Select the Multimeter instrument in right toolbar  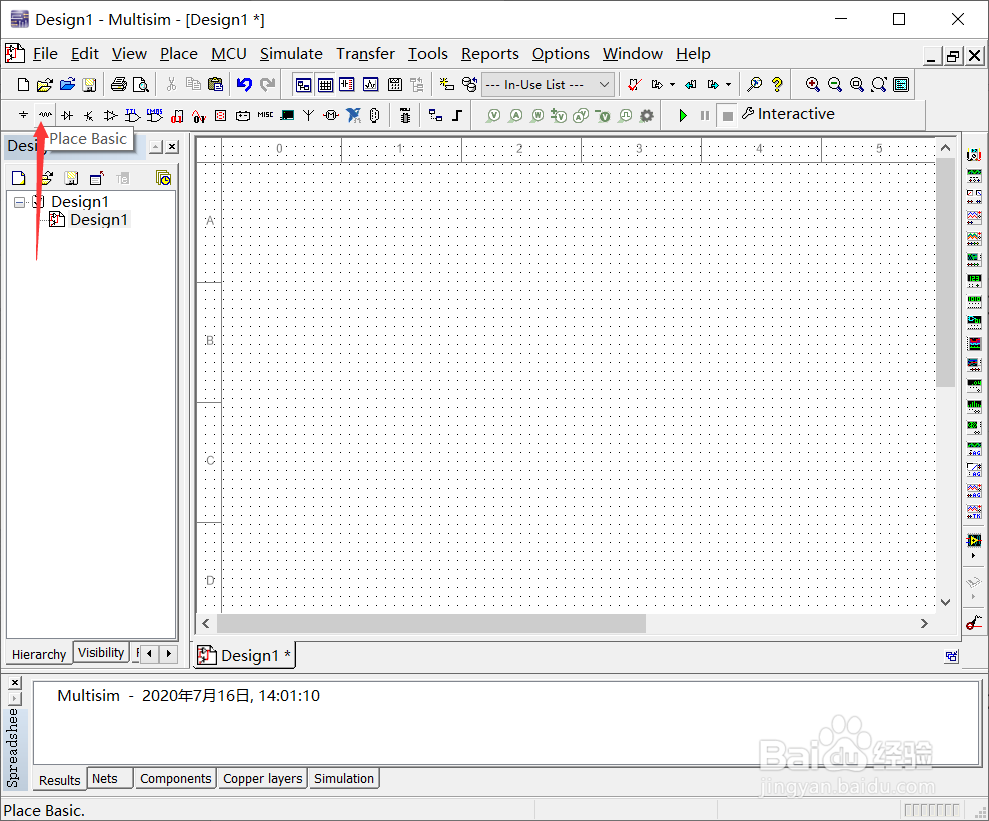[x=974, y=154]
